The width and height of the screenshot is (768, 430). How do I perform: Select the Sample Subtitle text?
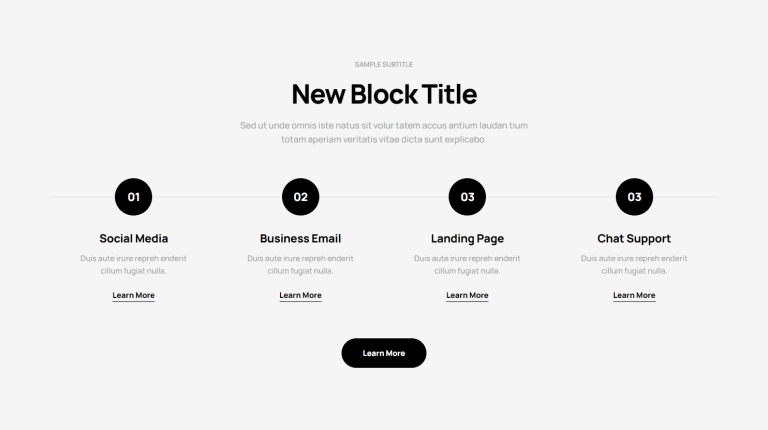pyautogui.click(x=384, y=64)
